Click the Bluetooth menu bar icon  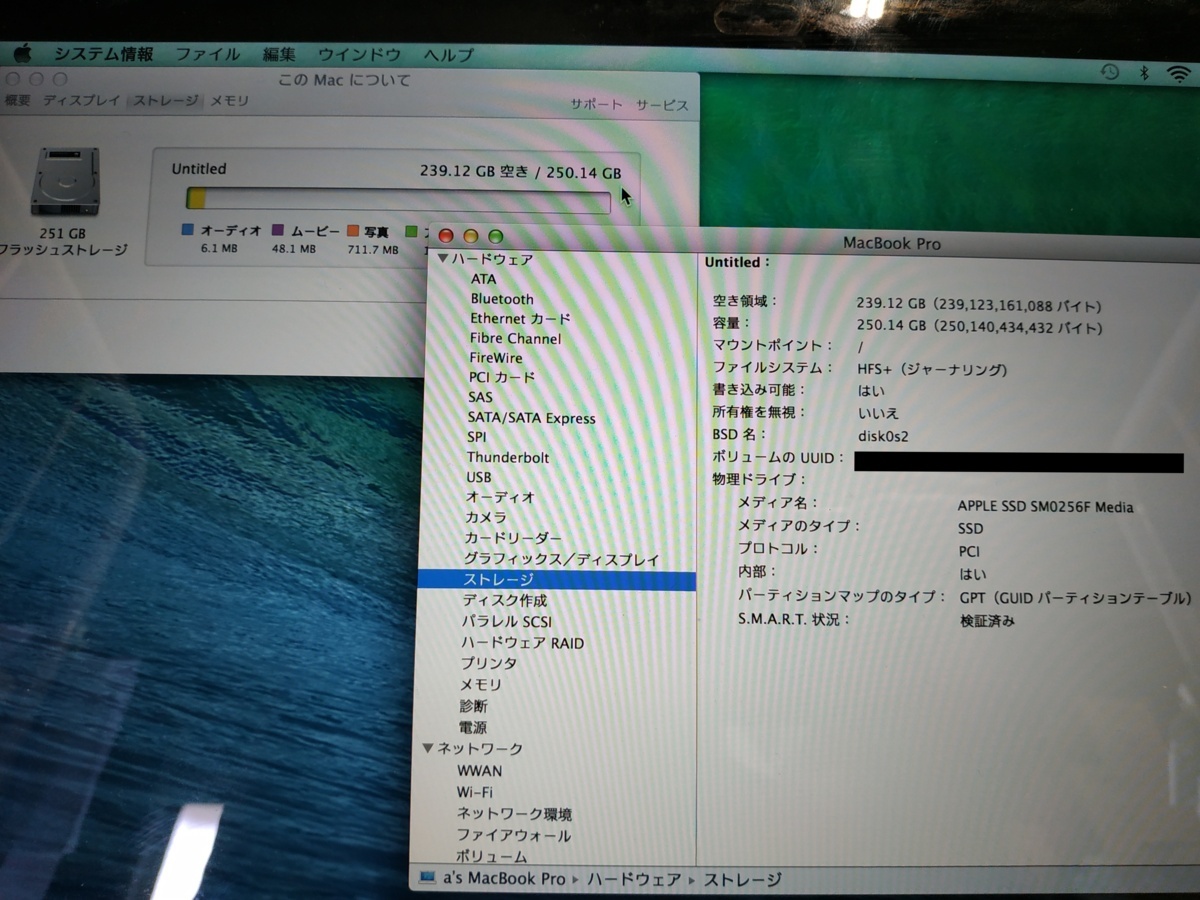(x=1144, y=72)
